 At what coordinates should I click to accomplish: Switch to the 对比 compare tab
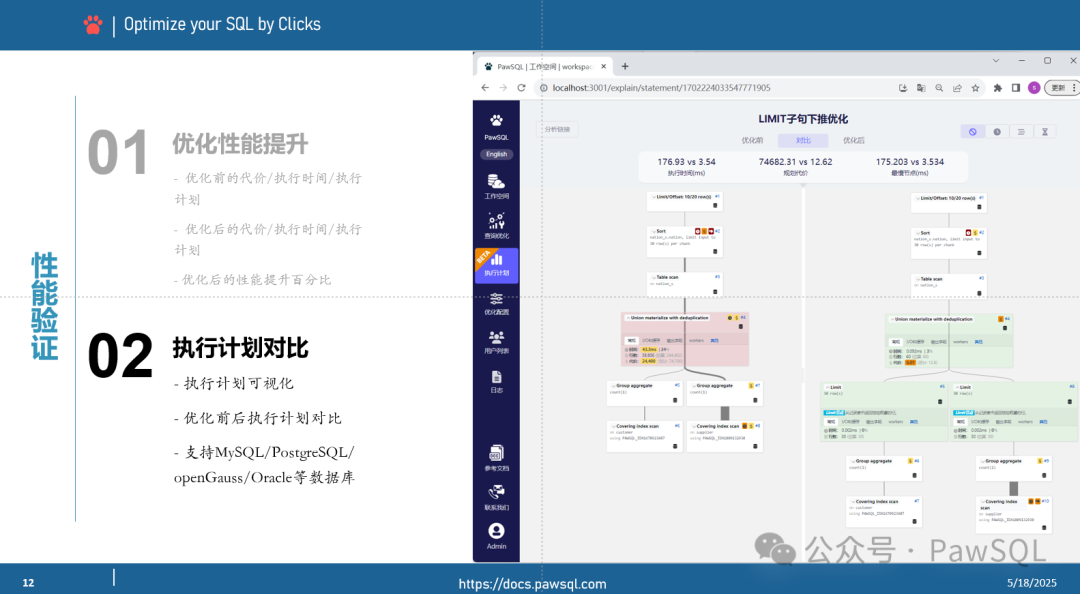pyautogui.click(x=803, y=140)
